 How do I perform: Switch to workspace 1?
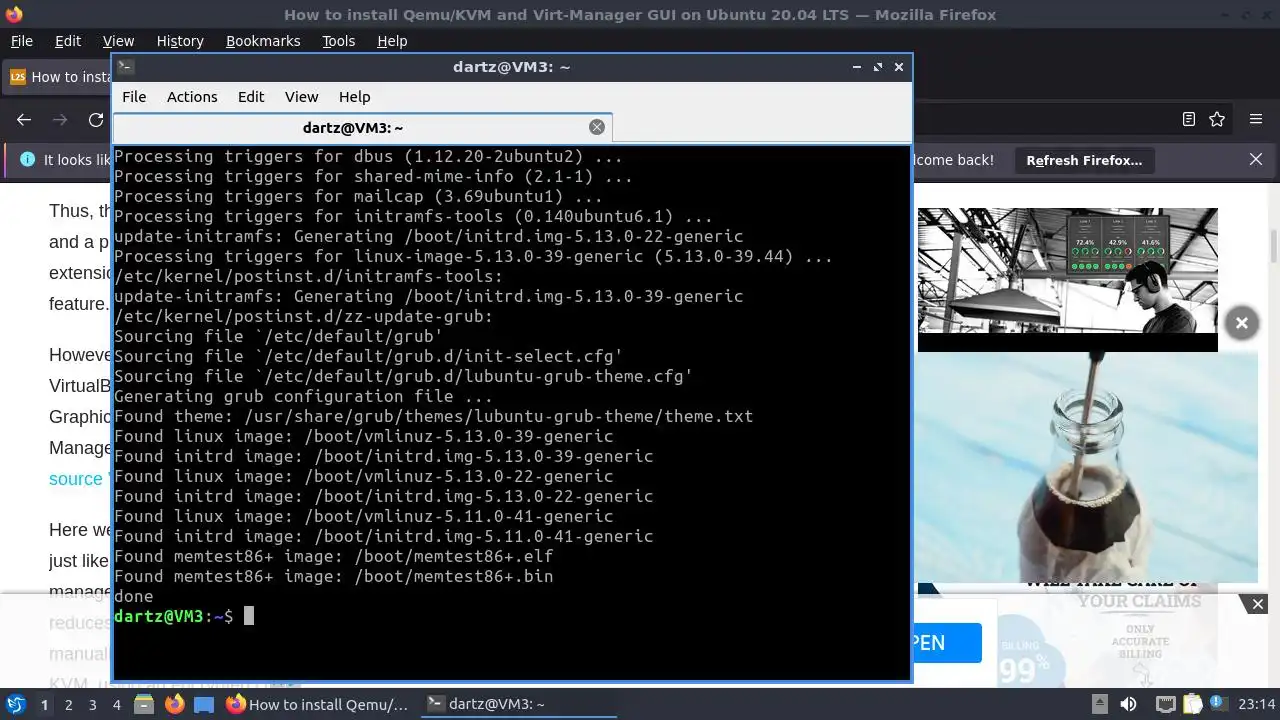pos(44,705)
